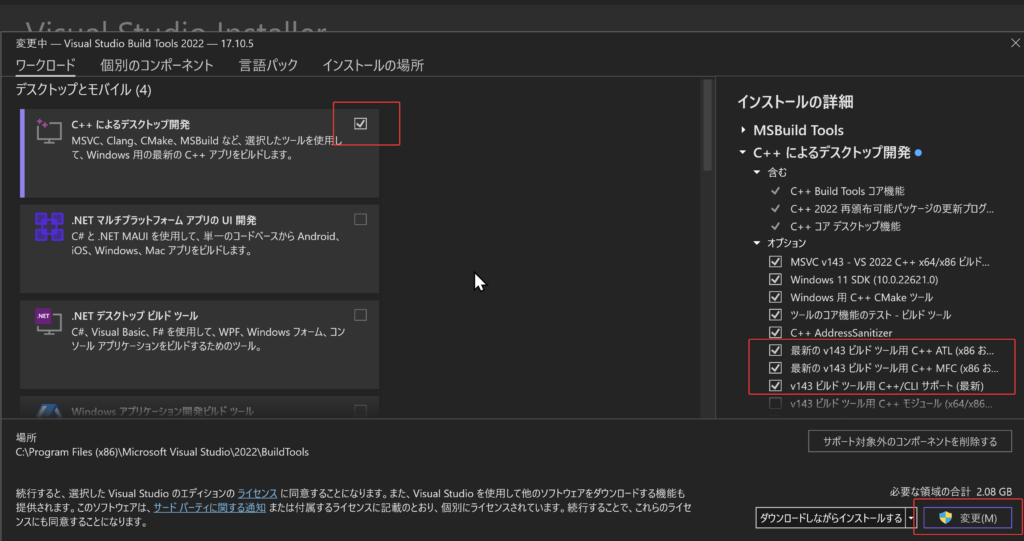Click the workload list vertical scrollbar
The height and width of the screenshot is (541, 1024).
[707, 125]
